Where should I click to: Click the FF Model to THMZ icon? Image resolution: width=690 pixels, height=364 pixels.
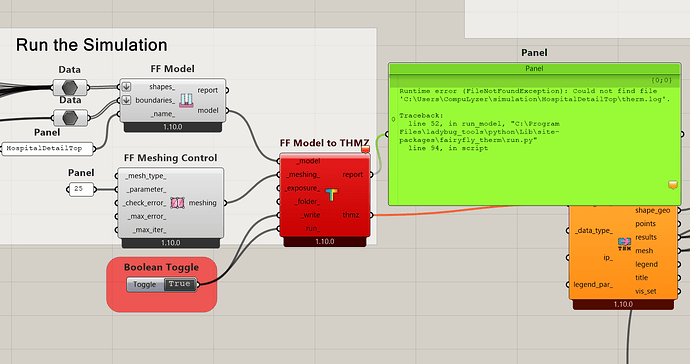pos(331,195)
